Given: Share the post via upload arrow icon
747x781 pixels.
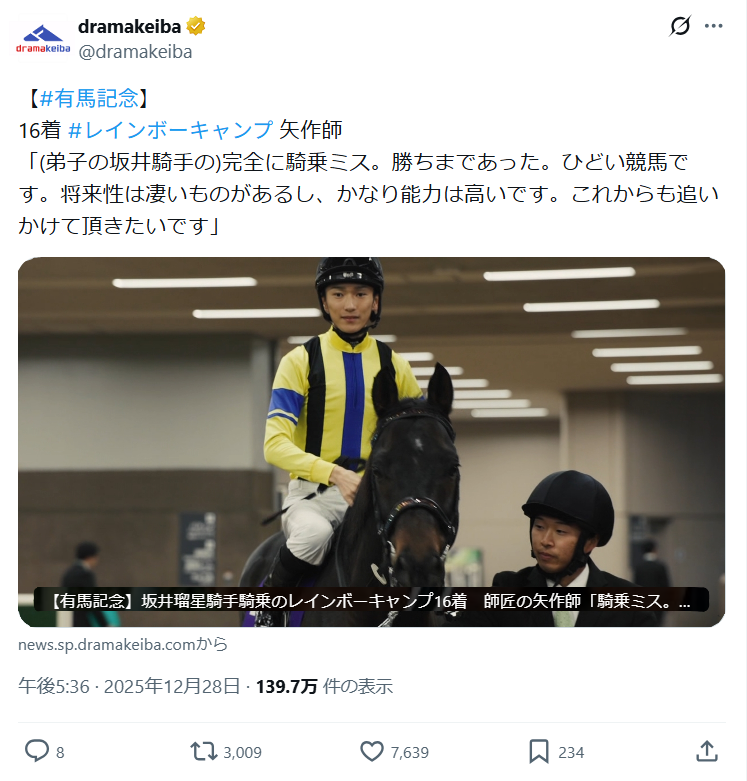Looking at the screenshot, I should click(x=707, y=751).
